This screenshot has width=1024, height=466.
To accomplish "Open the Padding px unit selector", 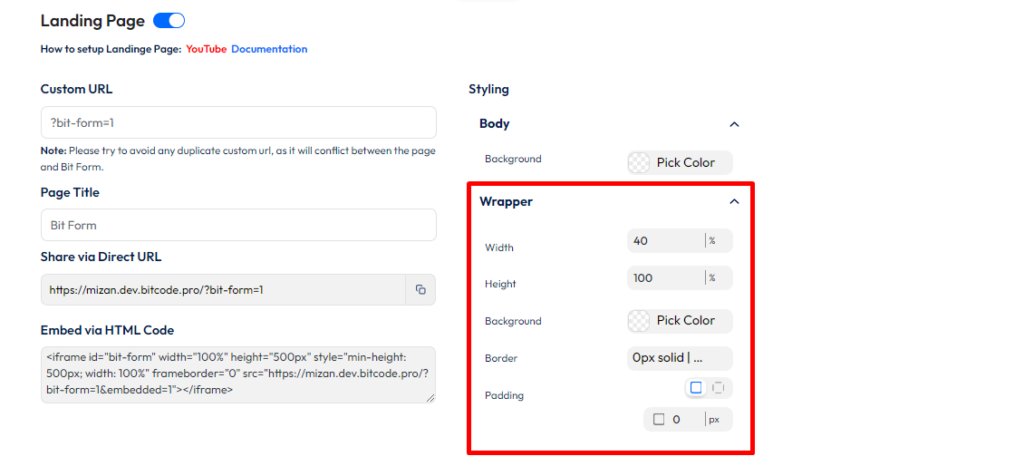I will tap(714, 420).
